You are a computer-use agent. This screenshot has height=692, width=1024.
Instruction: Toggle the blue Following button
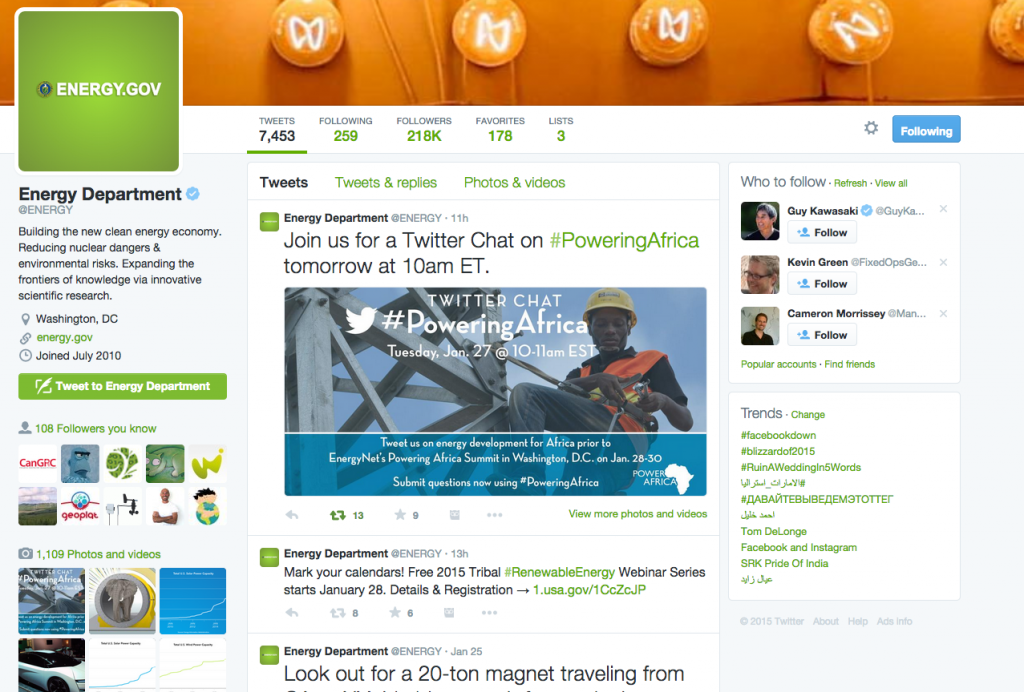coord(926,129)
